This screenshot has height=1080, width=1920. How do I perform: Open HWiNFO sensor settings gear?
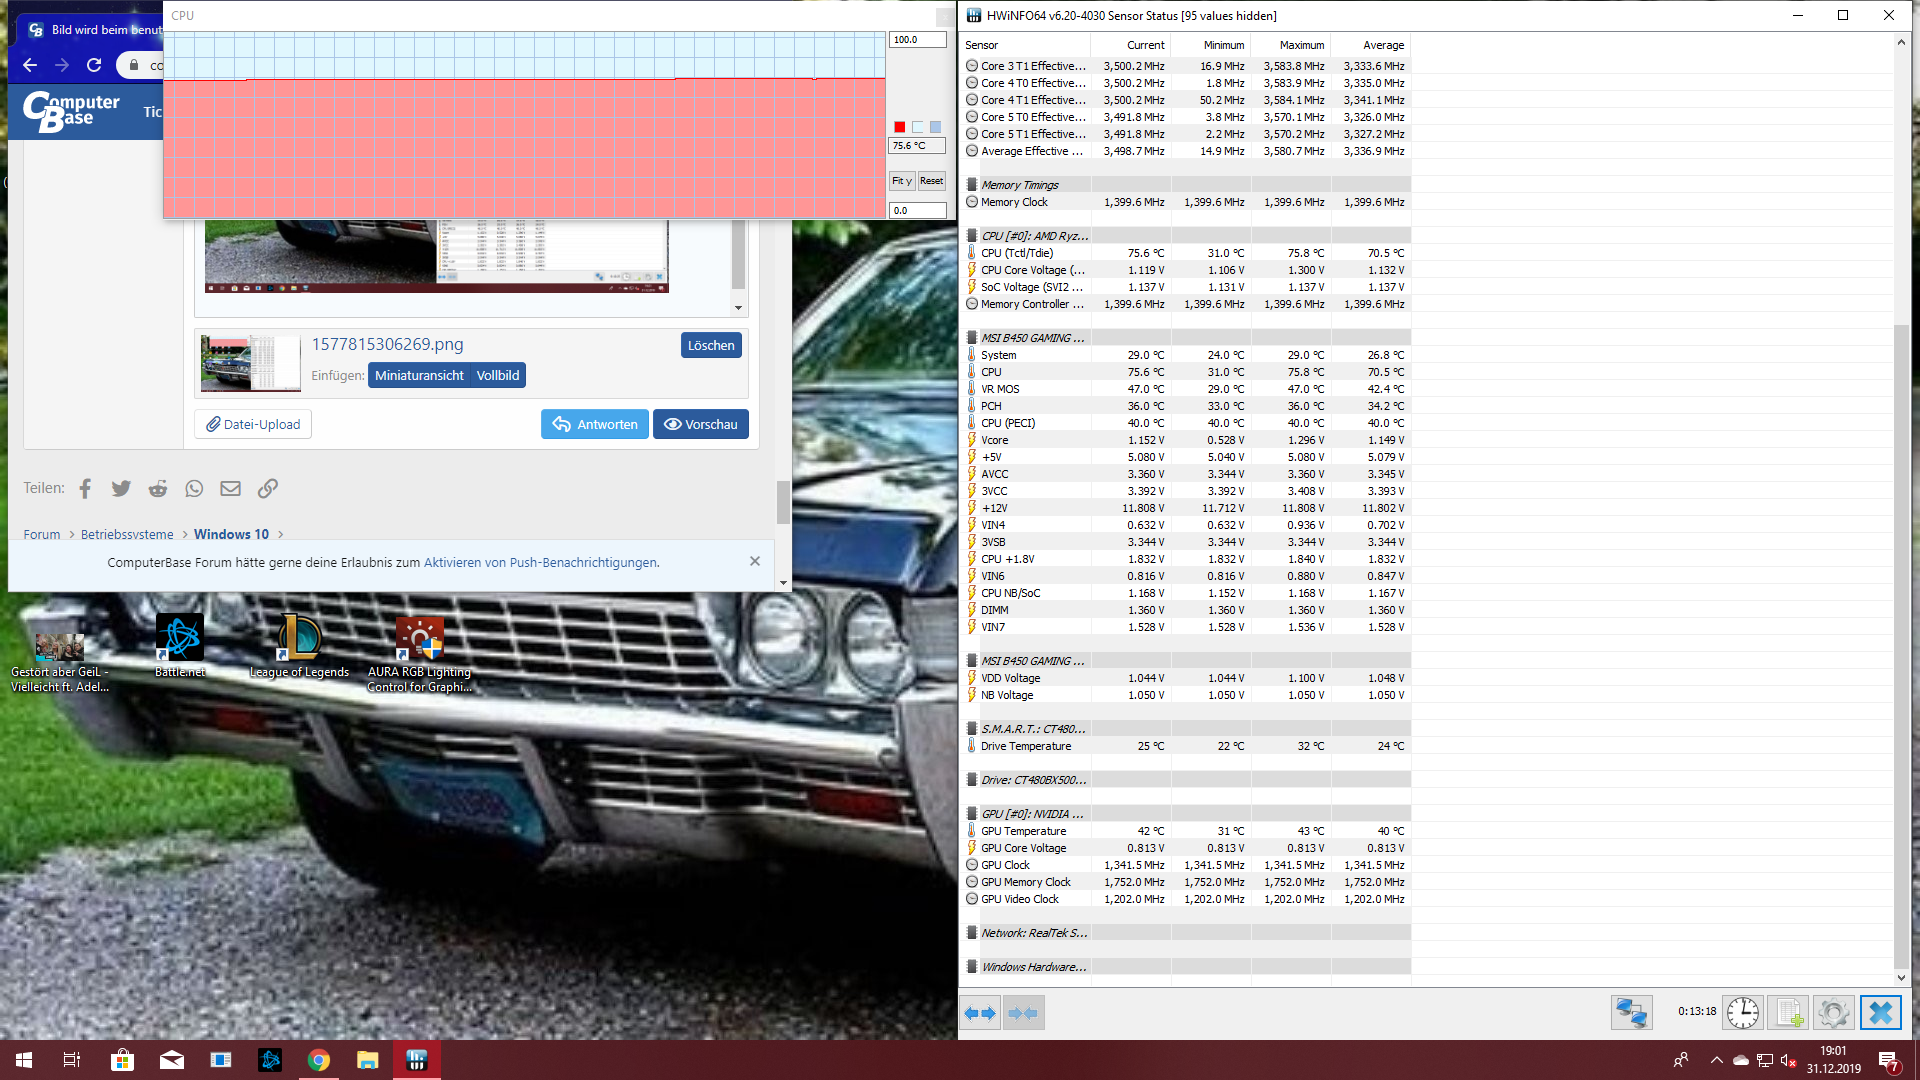[1833, 1013]
